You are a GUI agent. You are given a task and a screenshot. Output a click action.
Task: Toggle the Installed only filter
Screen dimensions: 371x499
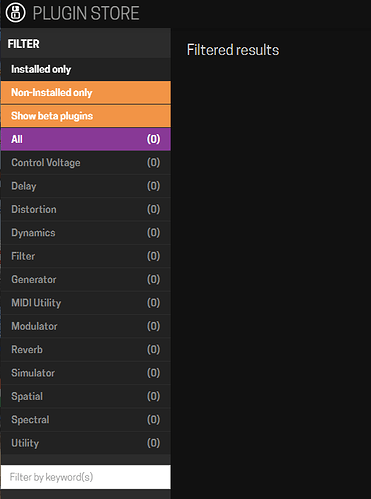[x=86, y=69]
